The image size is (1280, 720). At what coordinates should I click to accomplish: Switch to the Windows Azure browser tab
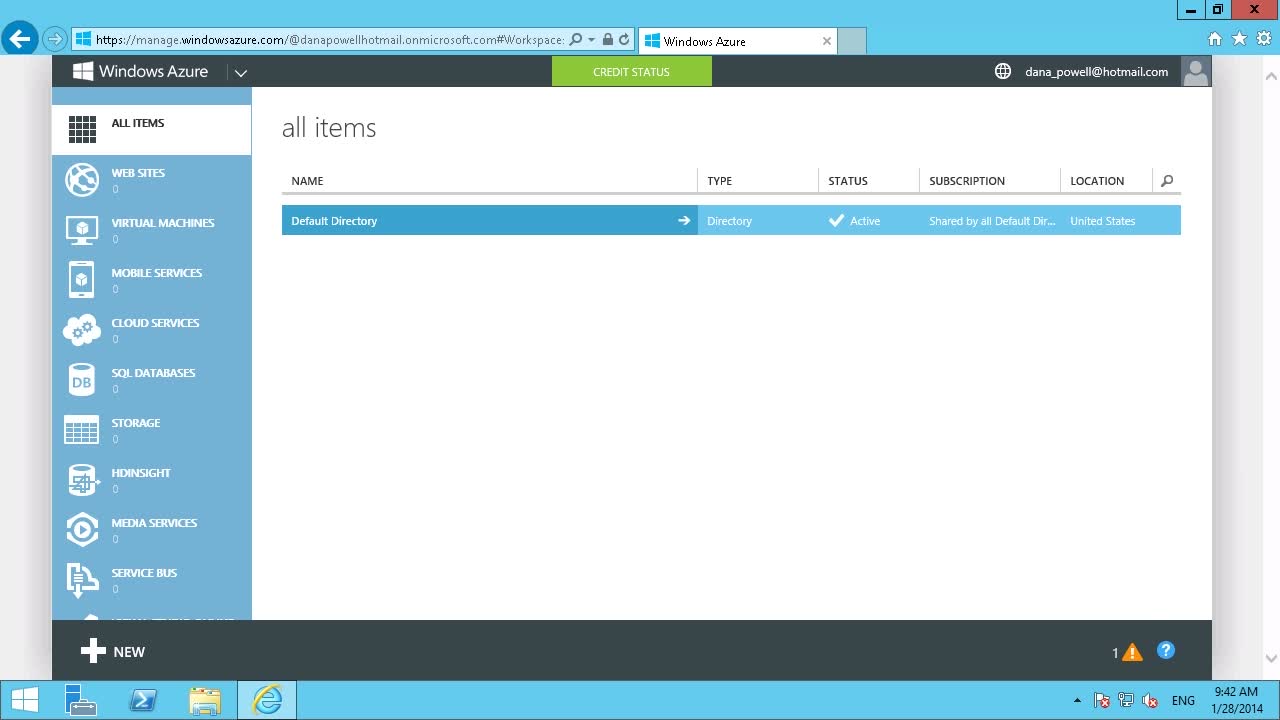735,41
